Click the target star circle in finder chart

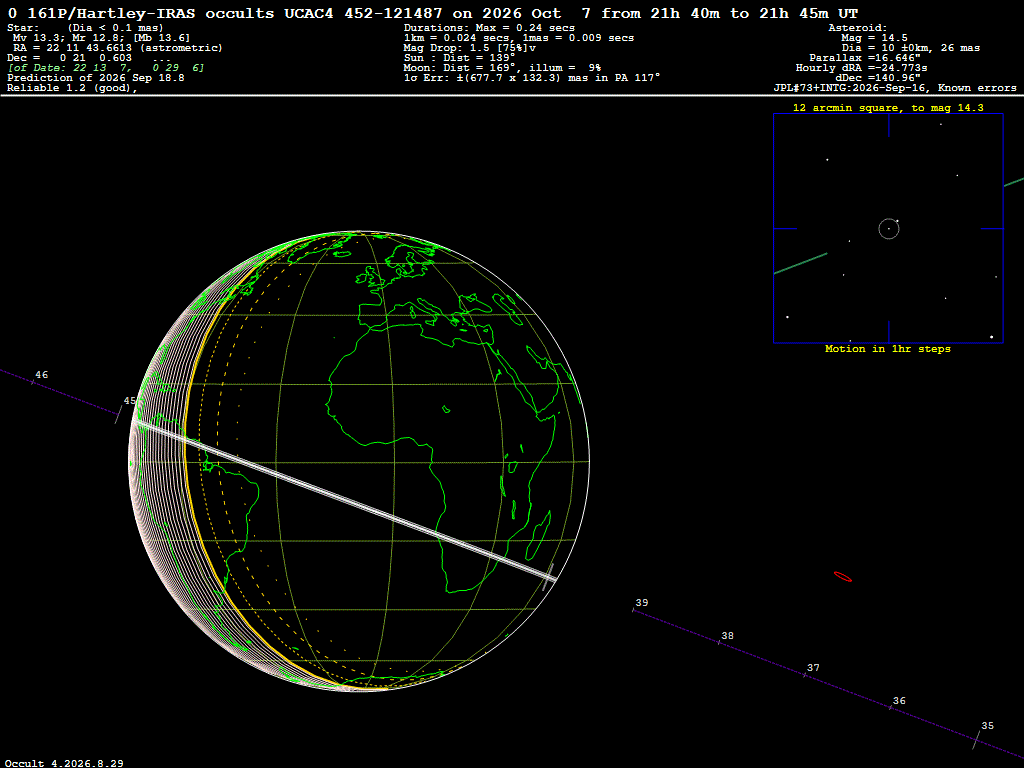coord(888,229)
